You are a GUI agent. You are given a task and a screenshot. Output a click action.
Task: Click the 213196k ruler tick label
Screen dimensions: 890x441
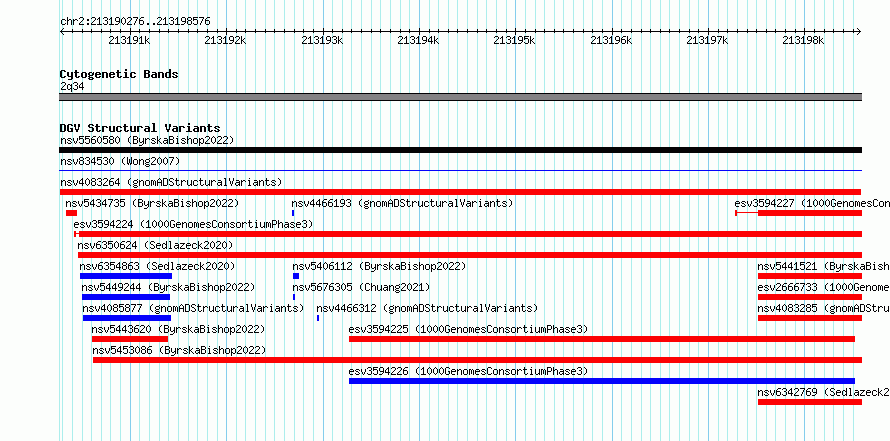pos(611,40)
